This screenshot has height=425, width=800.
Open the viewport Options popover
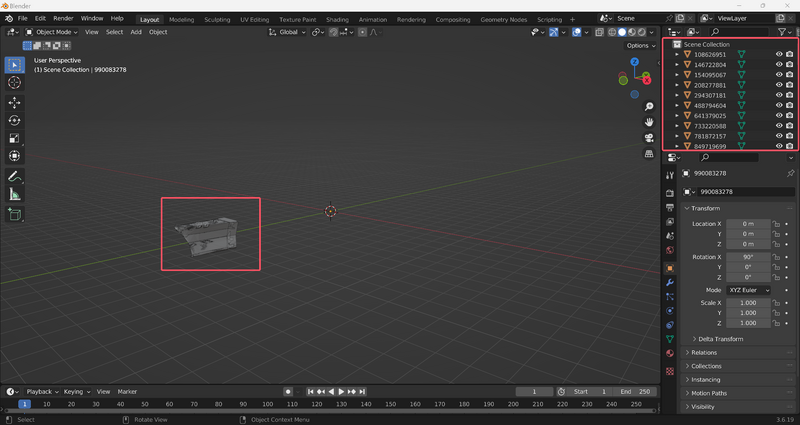click(x=641, y=45)
